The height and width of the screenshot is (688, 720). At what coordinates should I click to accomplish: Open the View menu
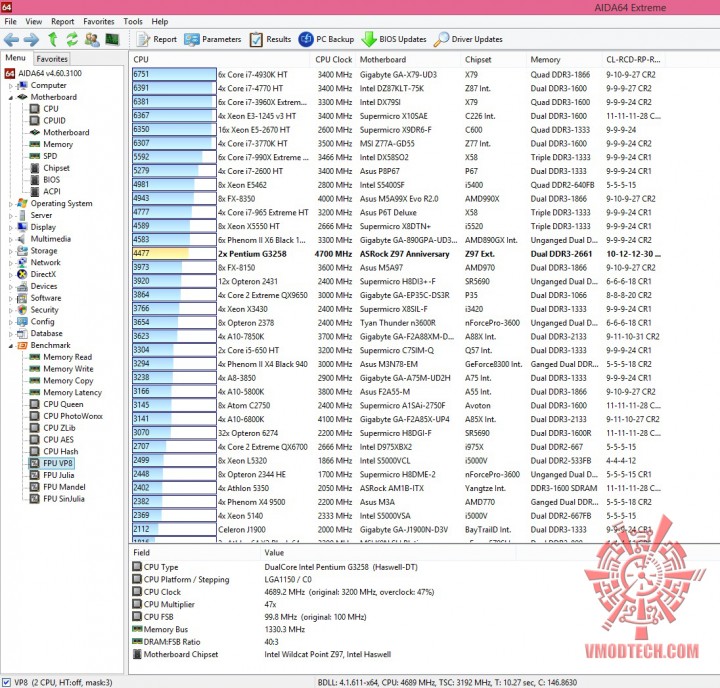coord(34,22)
